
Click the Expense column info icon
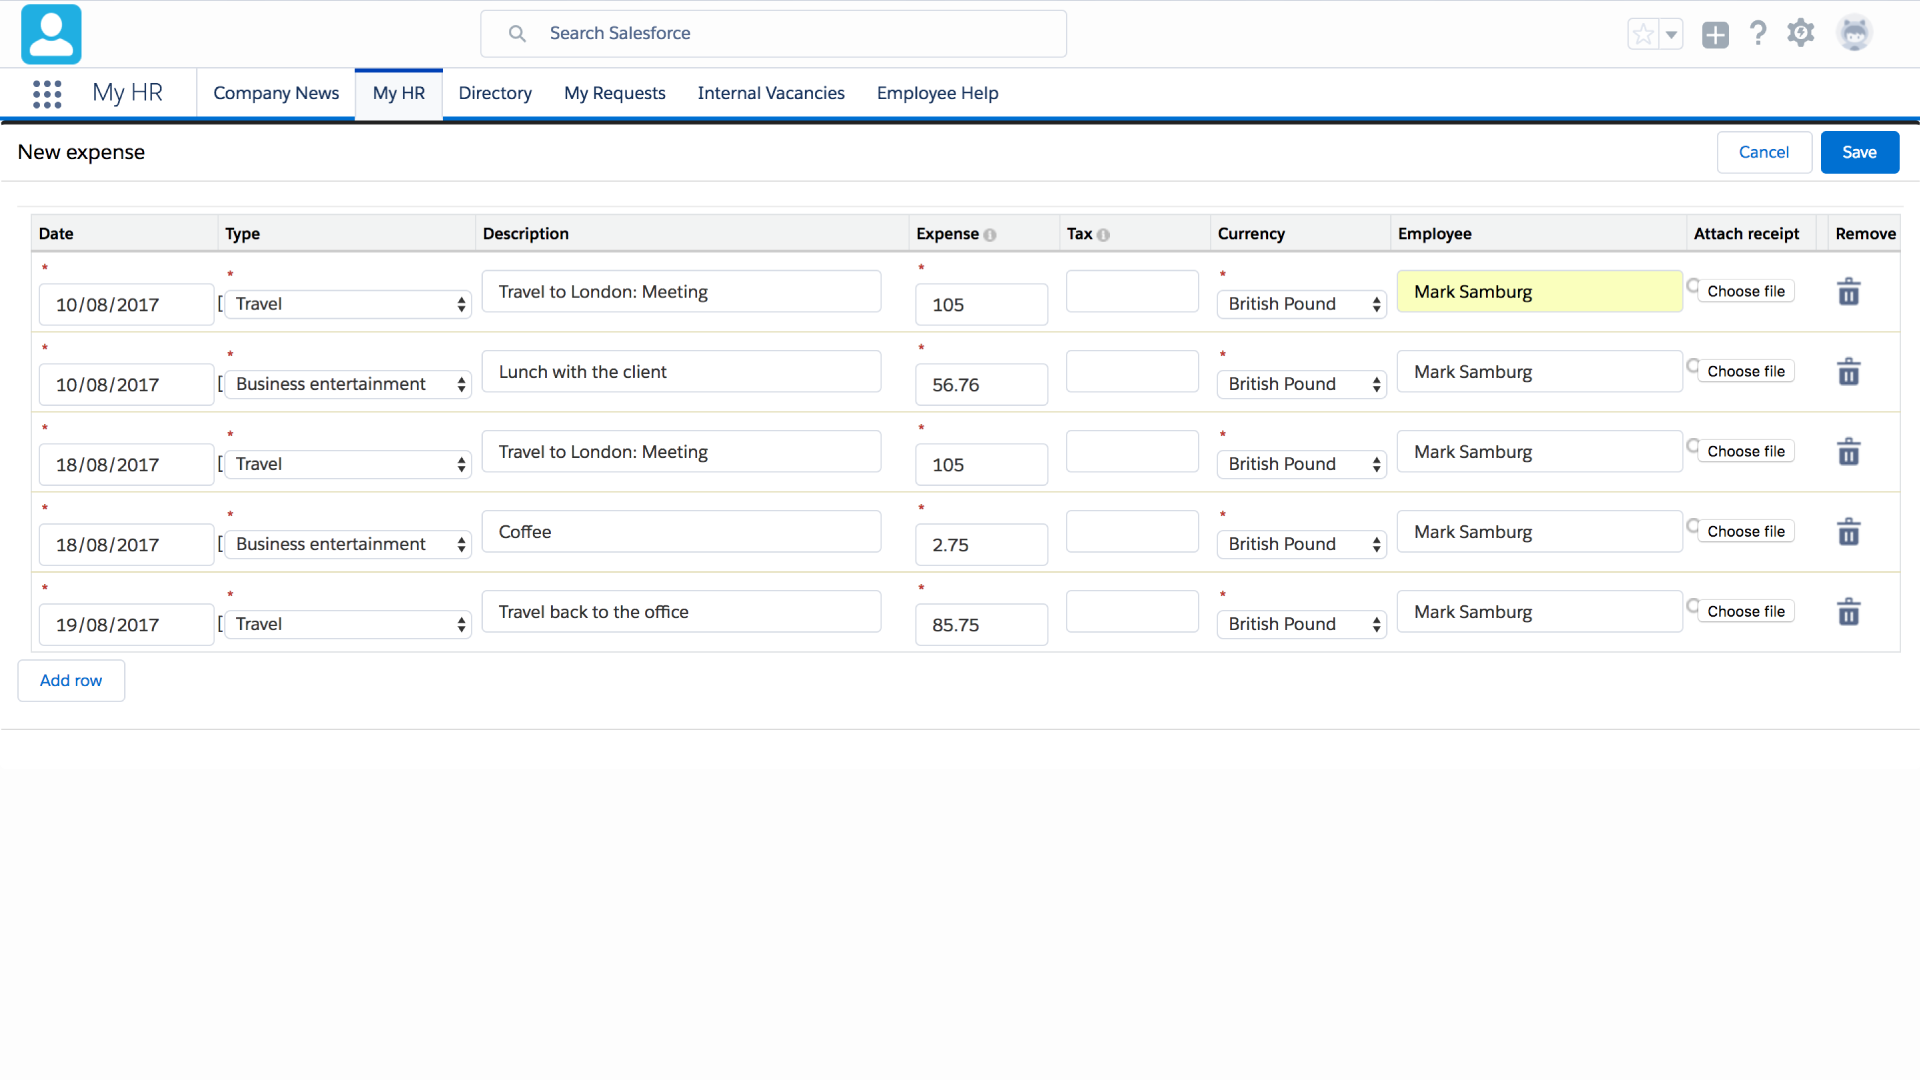click(990, 235)
